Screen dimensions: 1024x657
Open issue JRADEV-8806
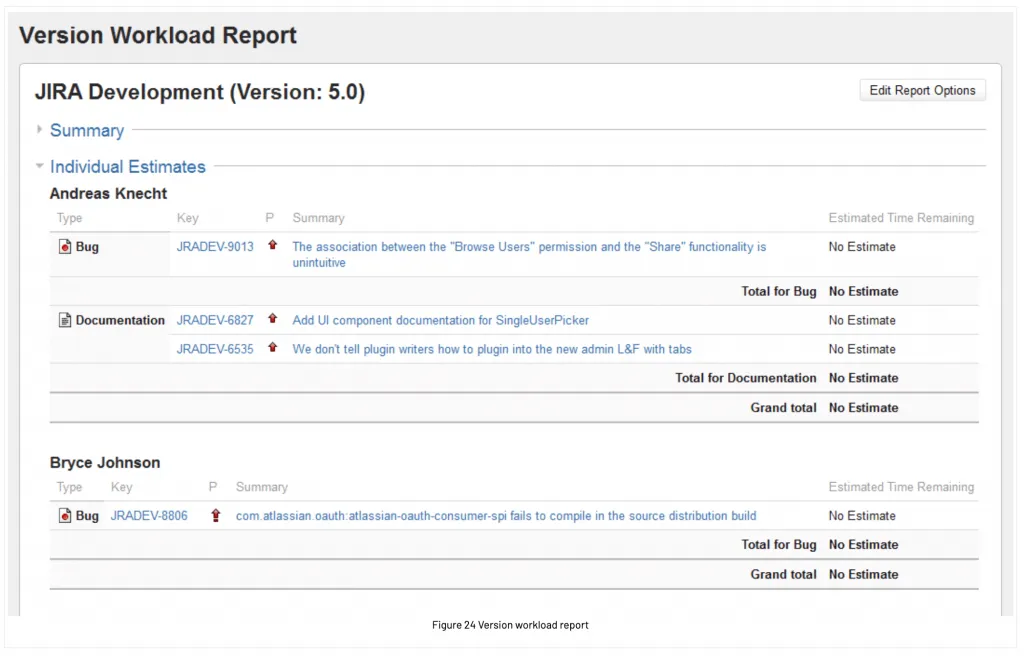[149, 515]
